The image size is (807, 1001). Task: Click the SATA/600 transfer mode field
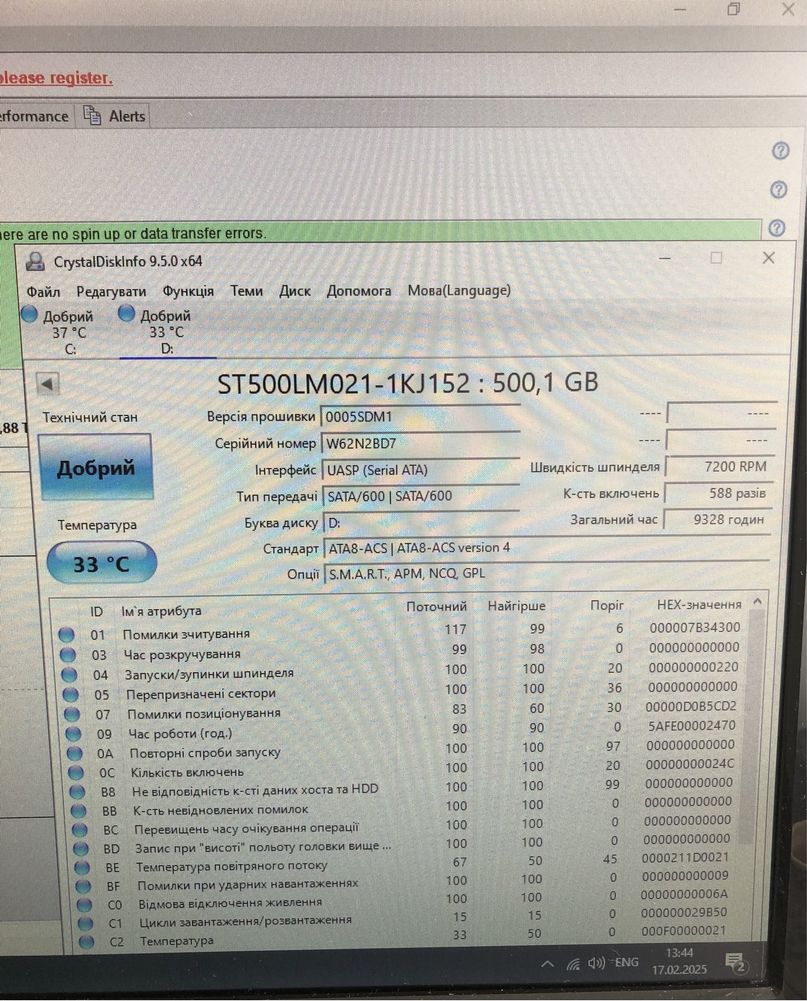pos(421,496)
